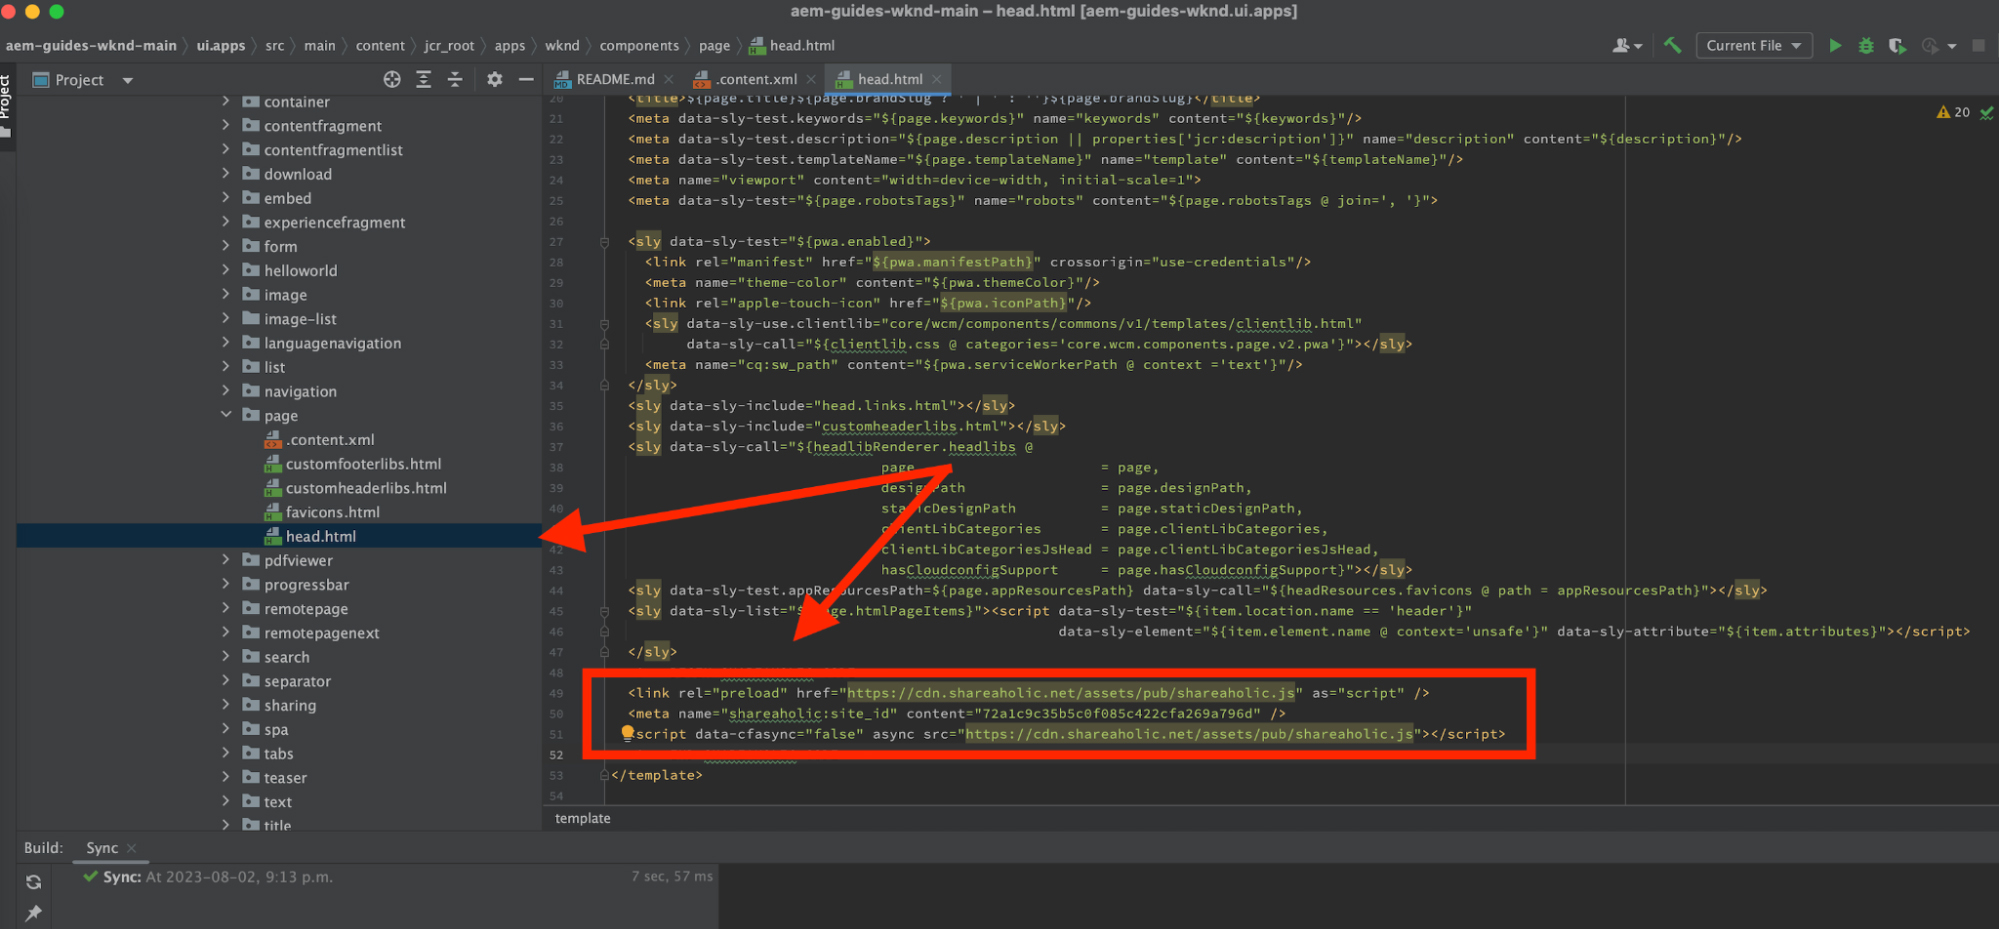Viewport: 1999px width, 930px height.
Task: Collapse the page folder
Action: coord(226,415)
